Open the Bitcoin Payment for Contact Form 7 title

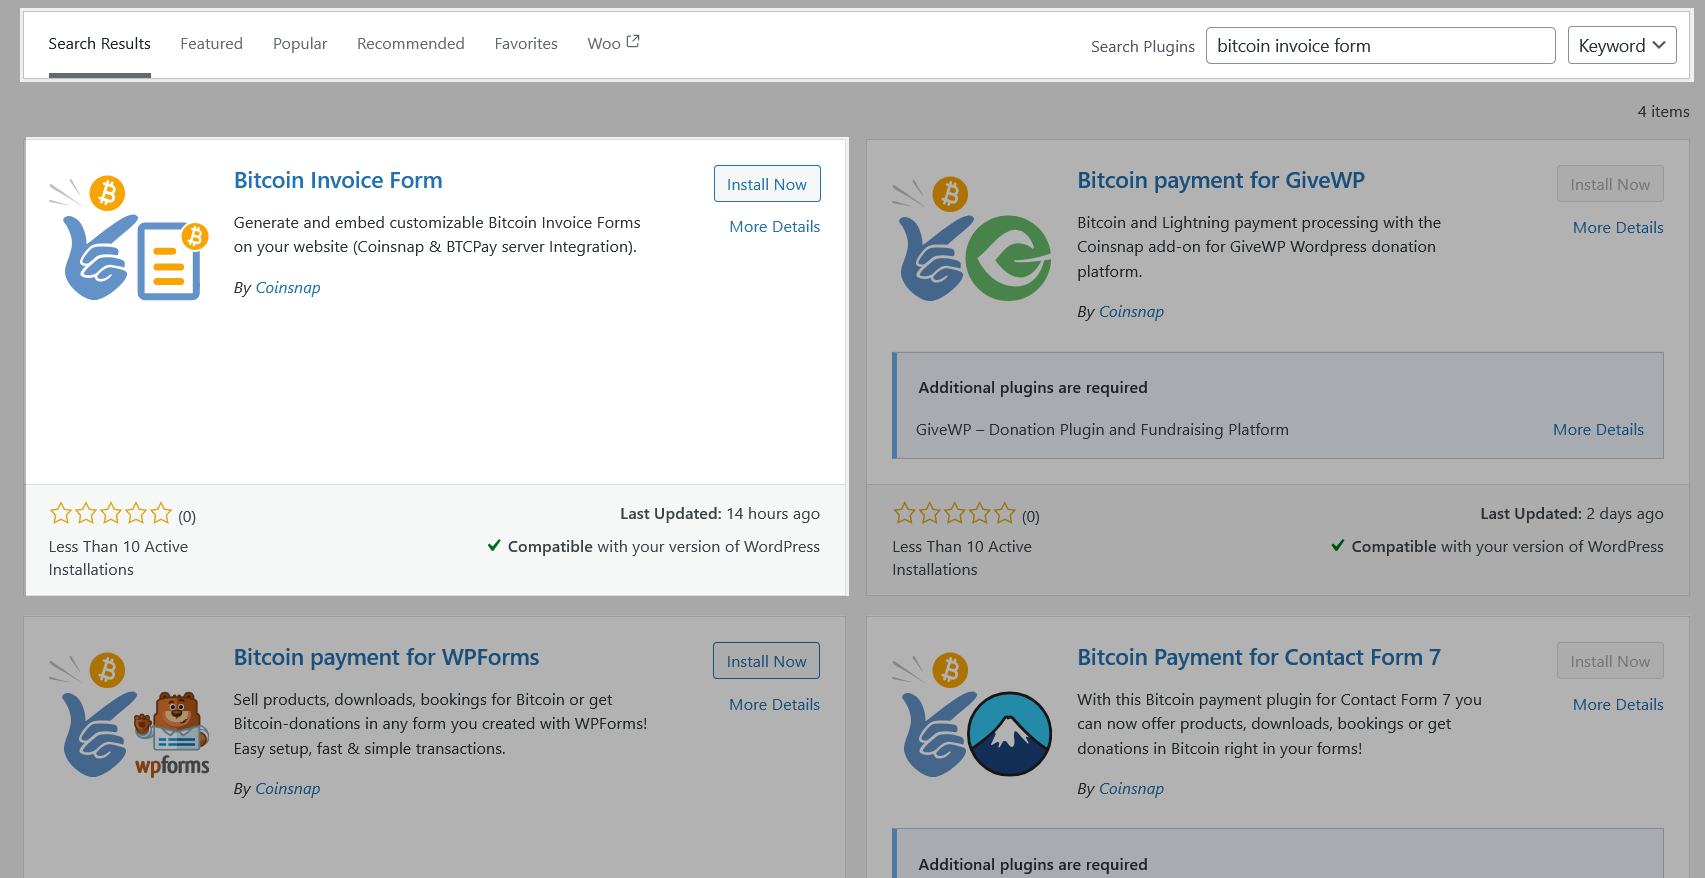coord(1259,657)
